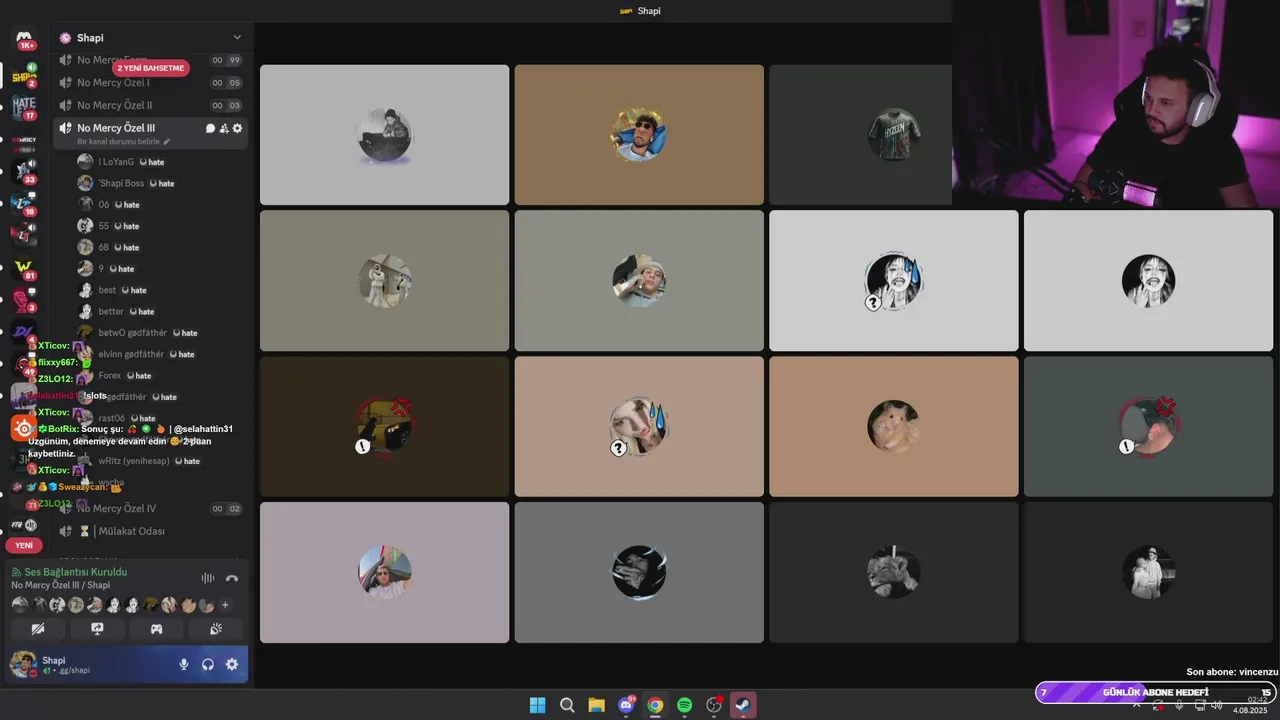Edit the channel status pencil icon
Viewport: 1280px width, 720px height.
167,142
